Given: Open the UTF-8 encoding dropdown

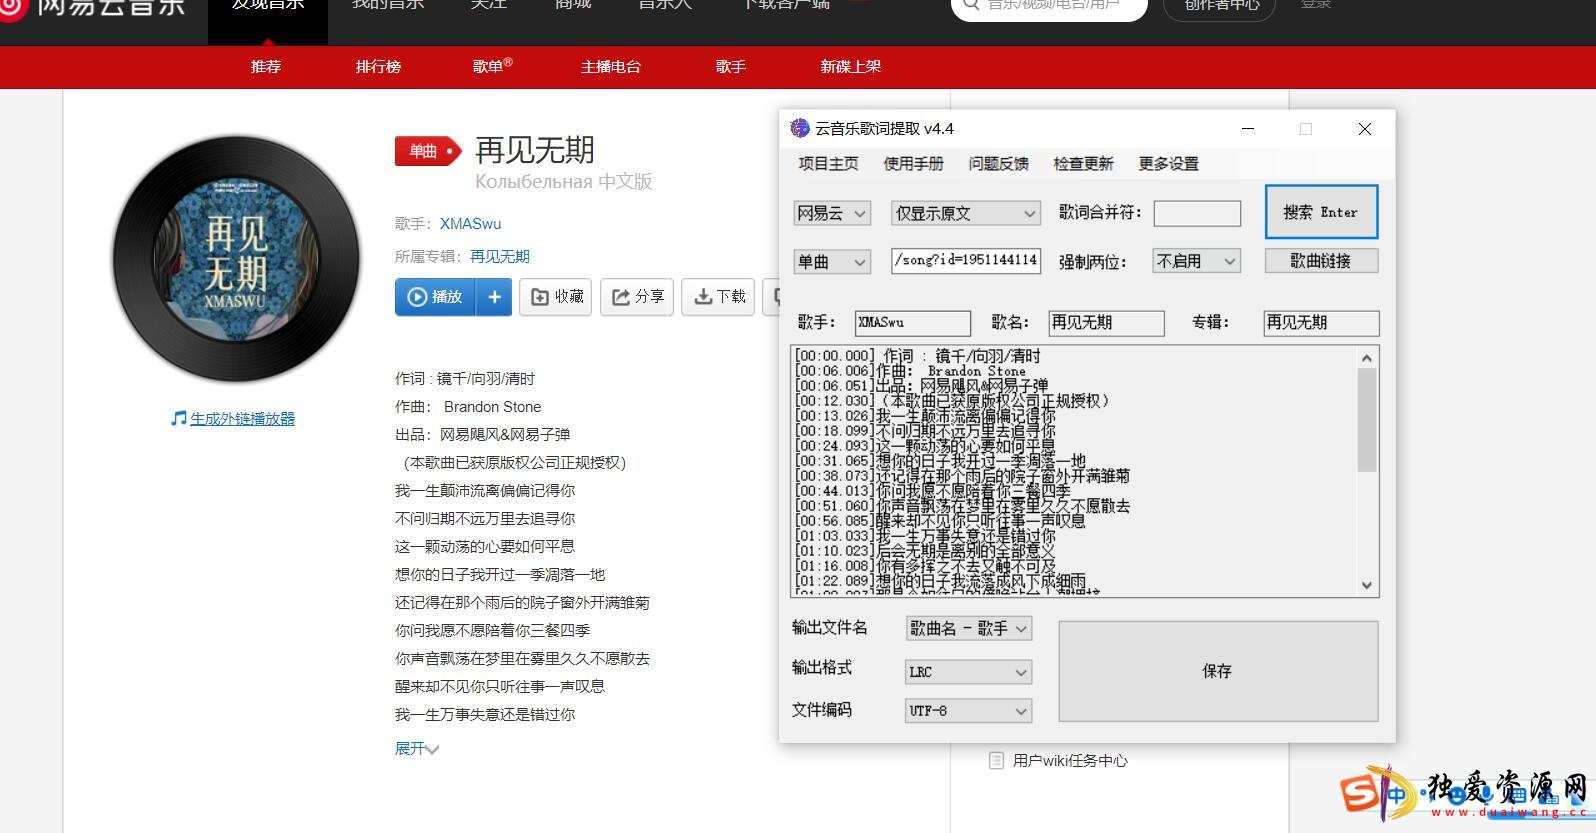Looking at the screenshot, I should [968, 711].
